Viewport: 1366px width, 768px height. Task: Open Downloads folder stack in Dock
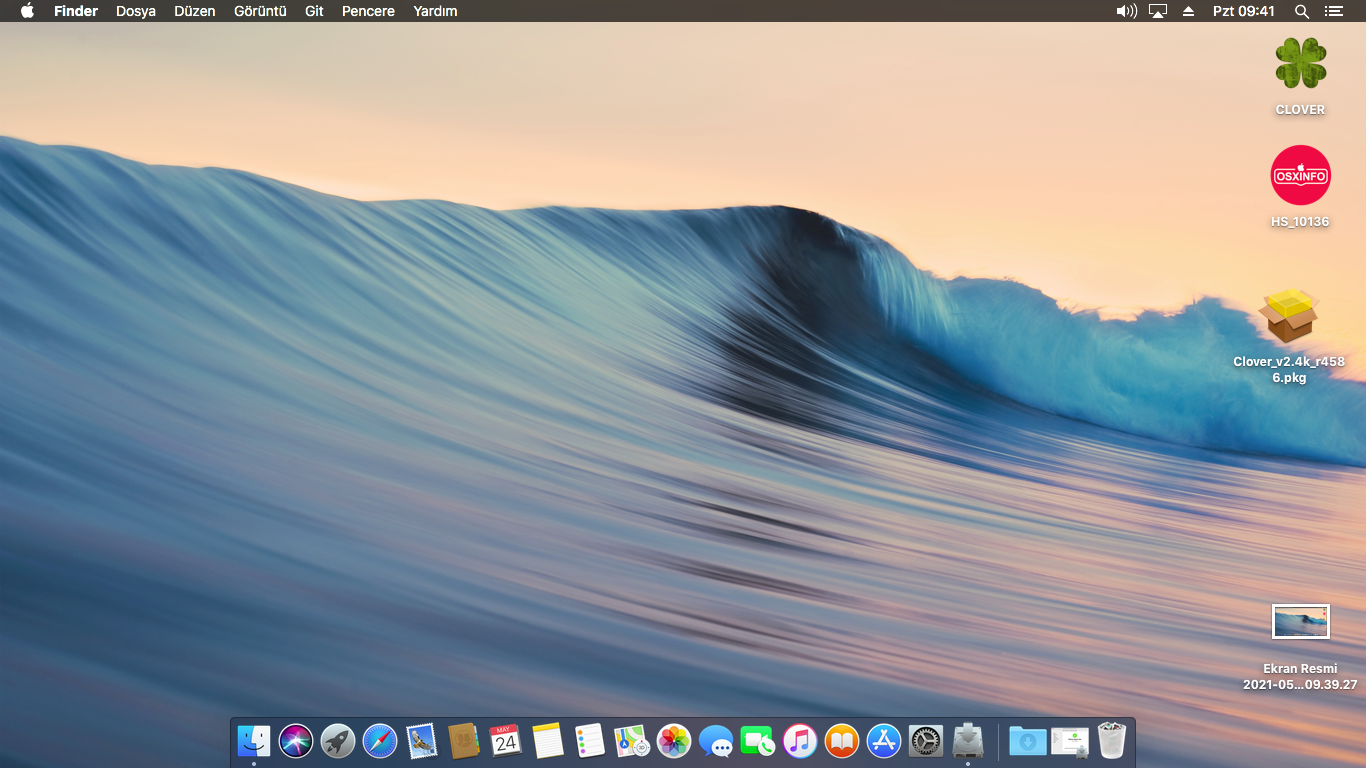(1028, 741)
